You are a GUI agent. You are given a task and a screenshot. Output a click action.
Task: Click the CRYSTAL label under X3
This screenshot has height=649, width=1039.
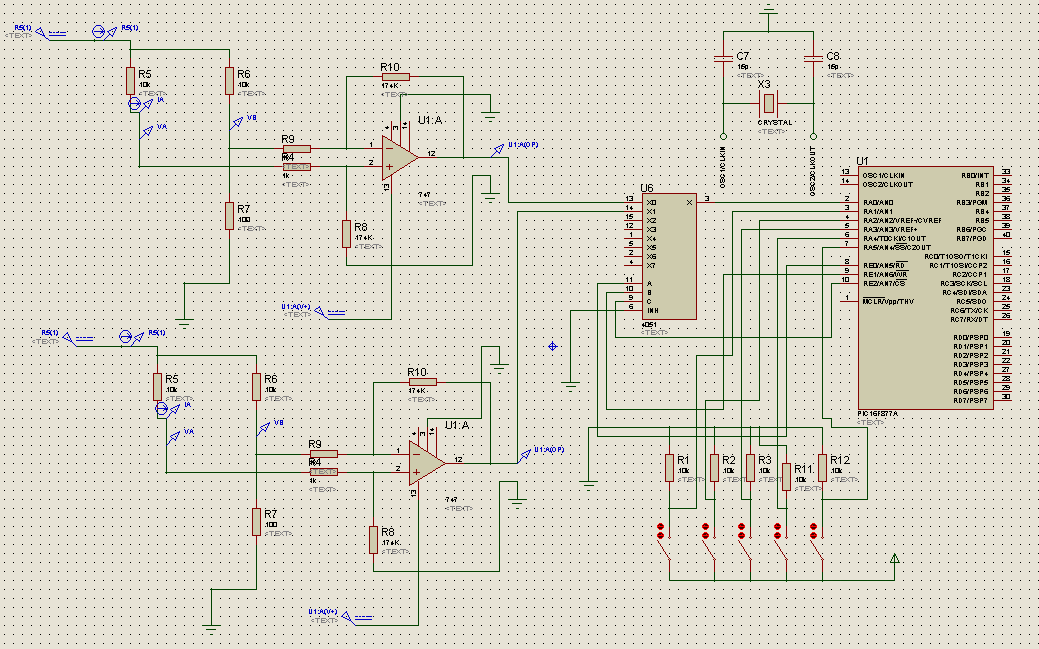[775, 123]
